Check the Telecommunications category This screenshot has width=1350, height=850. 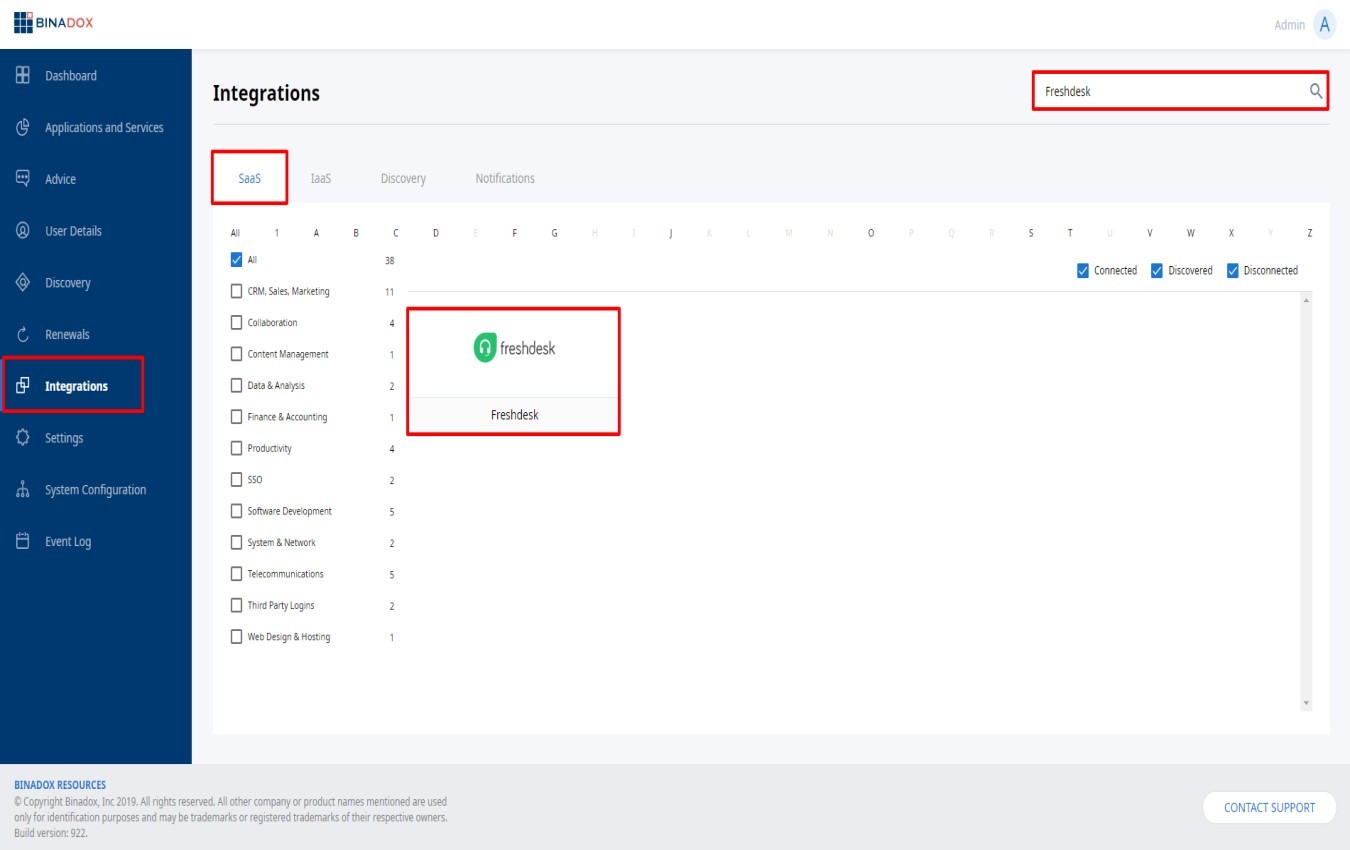click(237, 574)
